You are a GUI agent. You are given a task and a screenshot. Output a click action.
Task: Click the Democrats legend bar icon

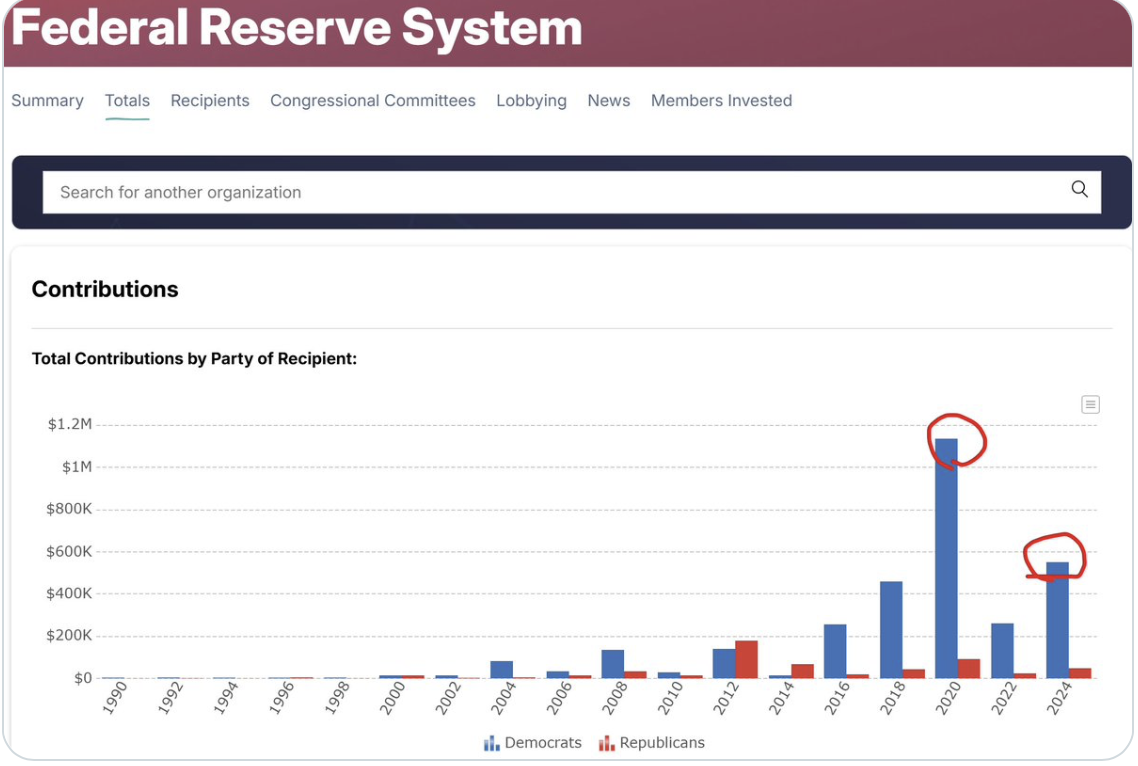click(x=491, y=743)
